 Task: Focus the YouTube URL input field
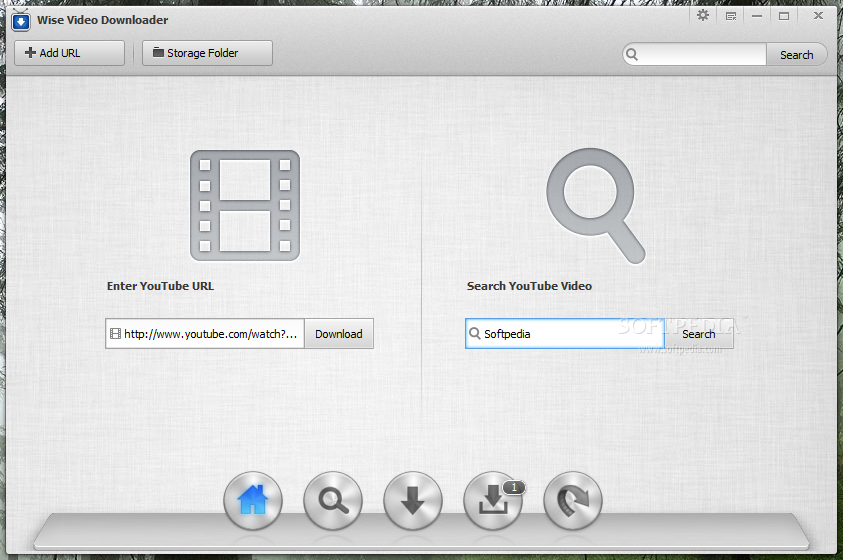click(205, 334)
